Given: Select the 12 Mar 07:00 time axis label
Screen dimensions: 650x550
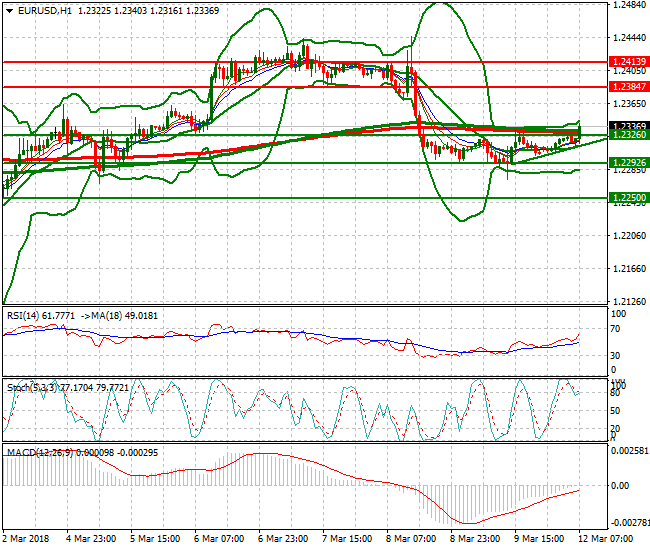Looking at the screenshot, I should click(x=603, y=540).
